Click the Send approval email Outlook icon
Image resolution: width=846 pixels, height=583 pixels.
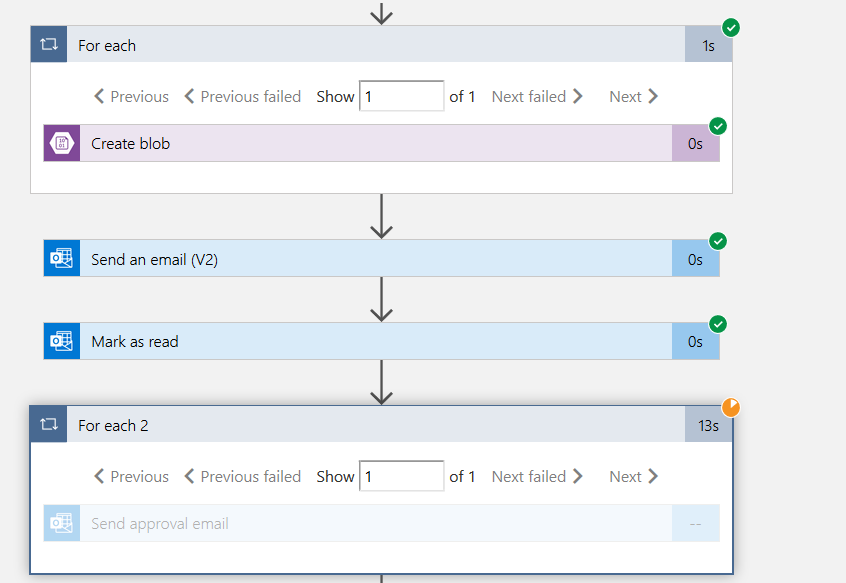click(62, 523)
